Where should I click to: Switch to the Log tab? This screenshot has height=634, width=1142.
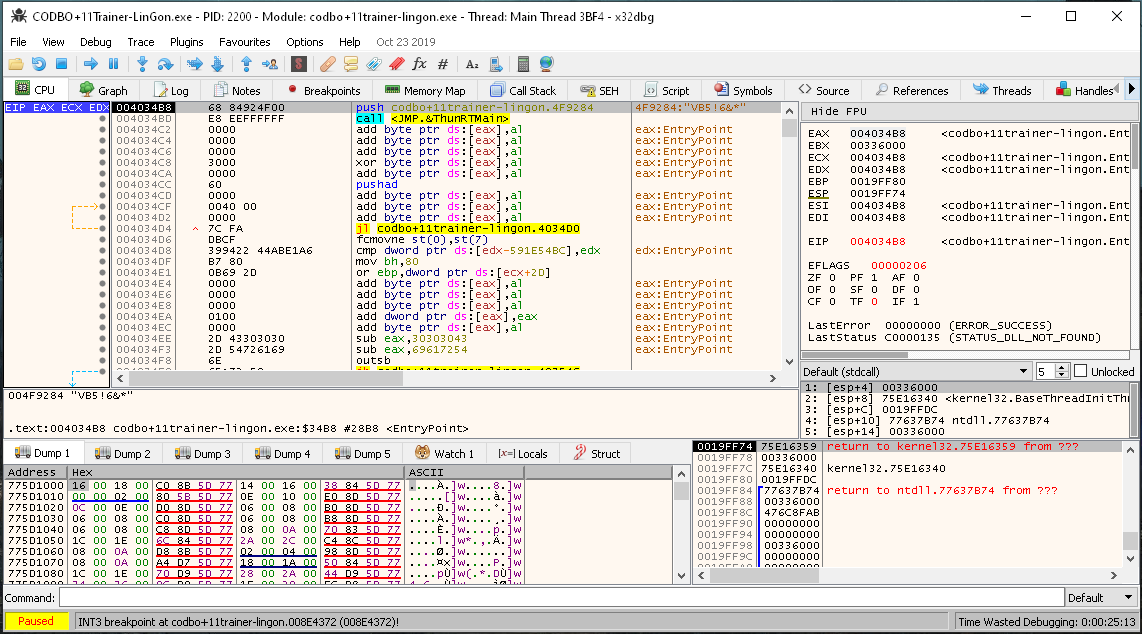tap(171, 90)
